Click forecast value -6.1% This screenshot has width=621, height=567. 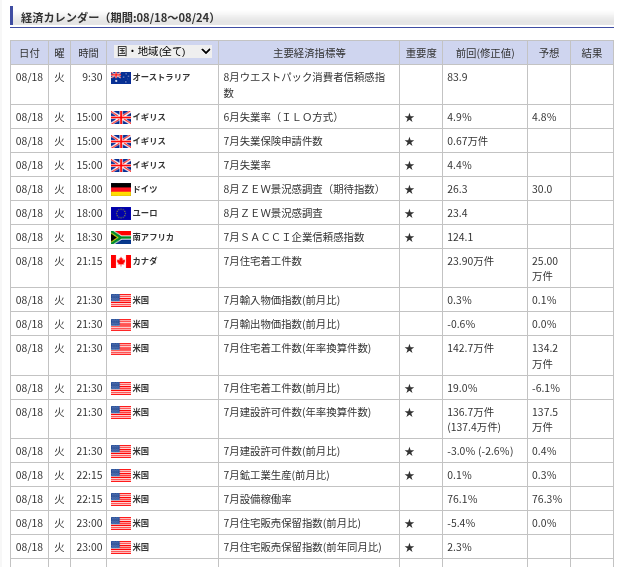pos(546,388)
